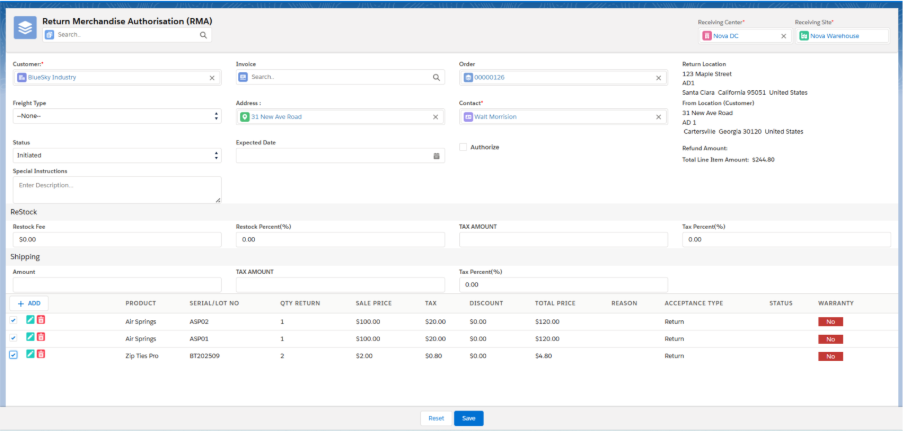This screenshot has height=432, width=903.
Task: Remove order 00000126 from Order field
Action: click(x=659, y=77)
